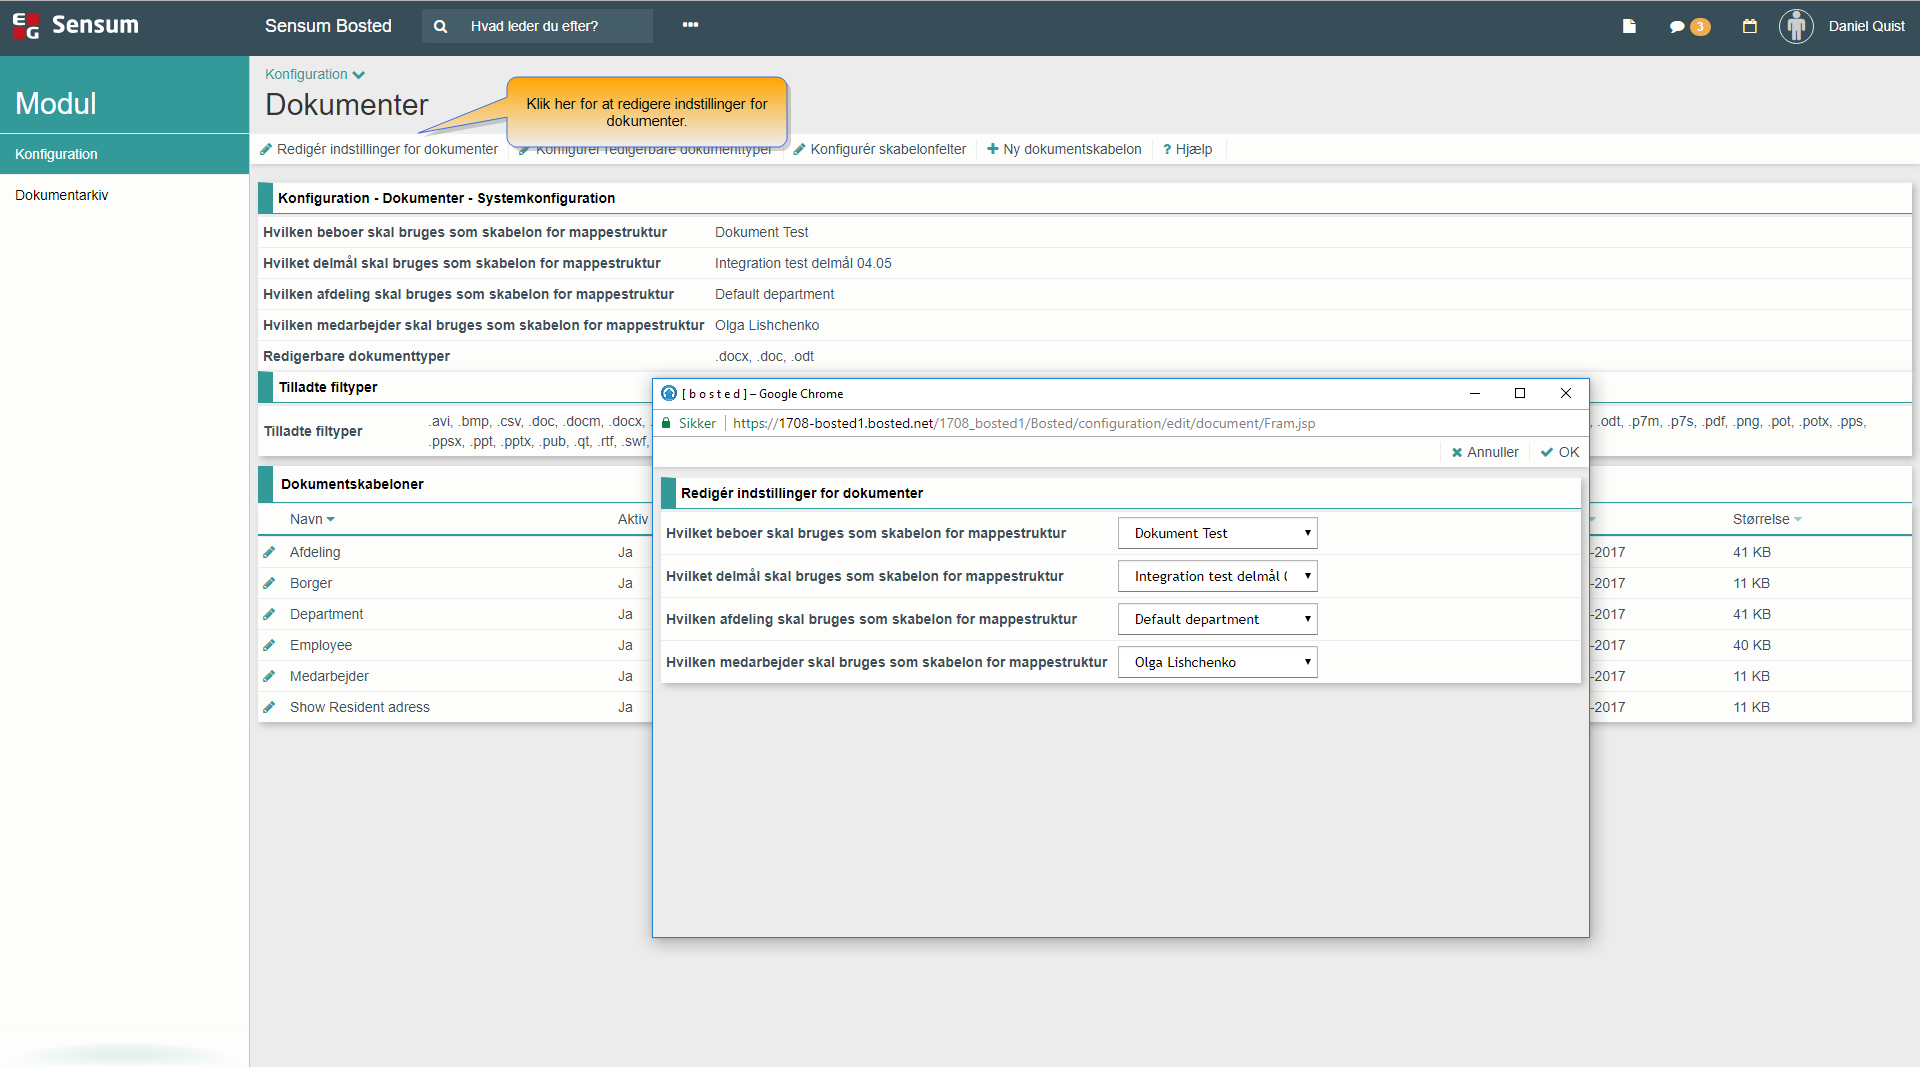Edit the Show Resident adress pencil icon
1920x1071 pixels.
(x=269, y=707)
